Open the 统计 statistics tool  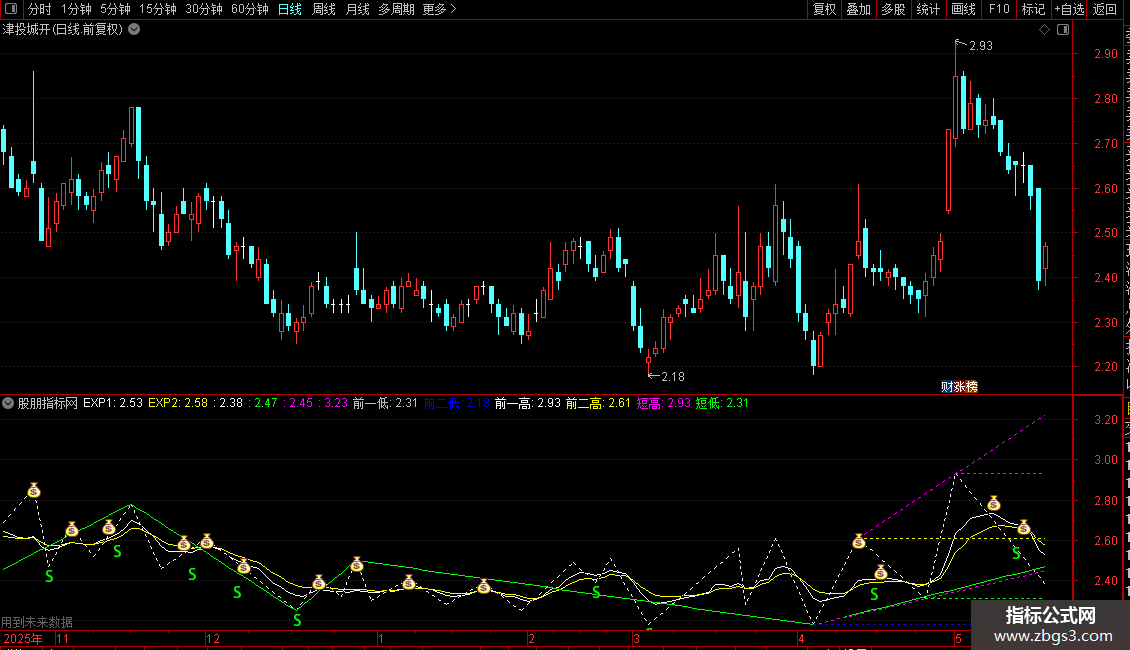928,9
